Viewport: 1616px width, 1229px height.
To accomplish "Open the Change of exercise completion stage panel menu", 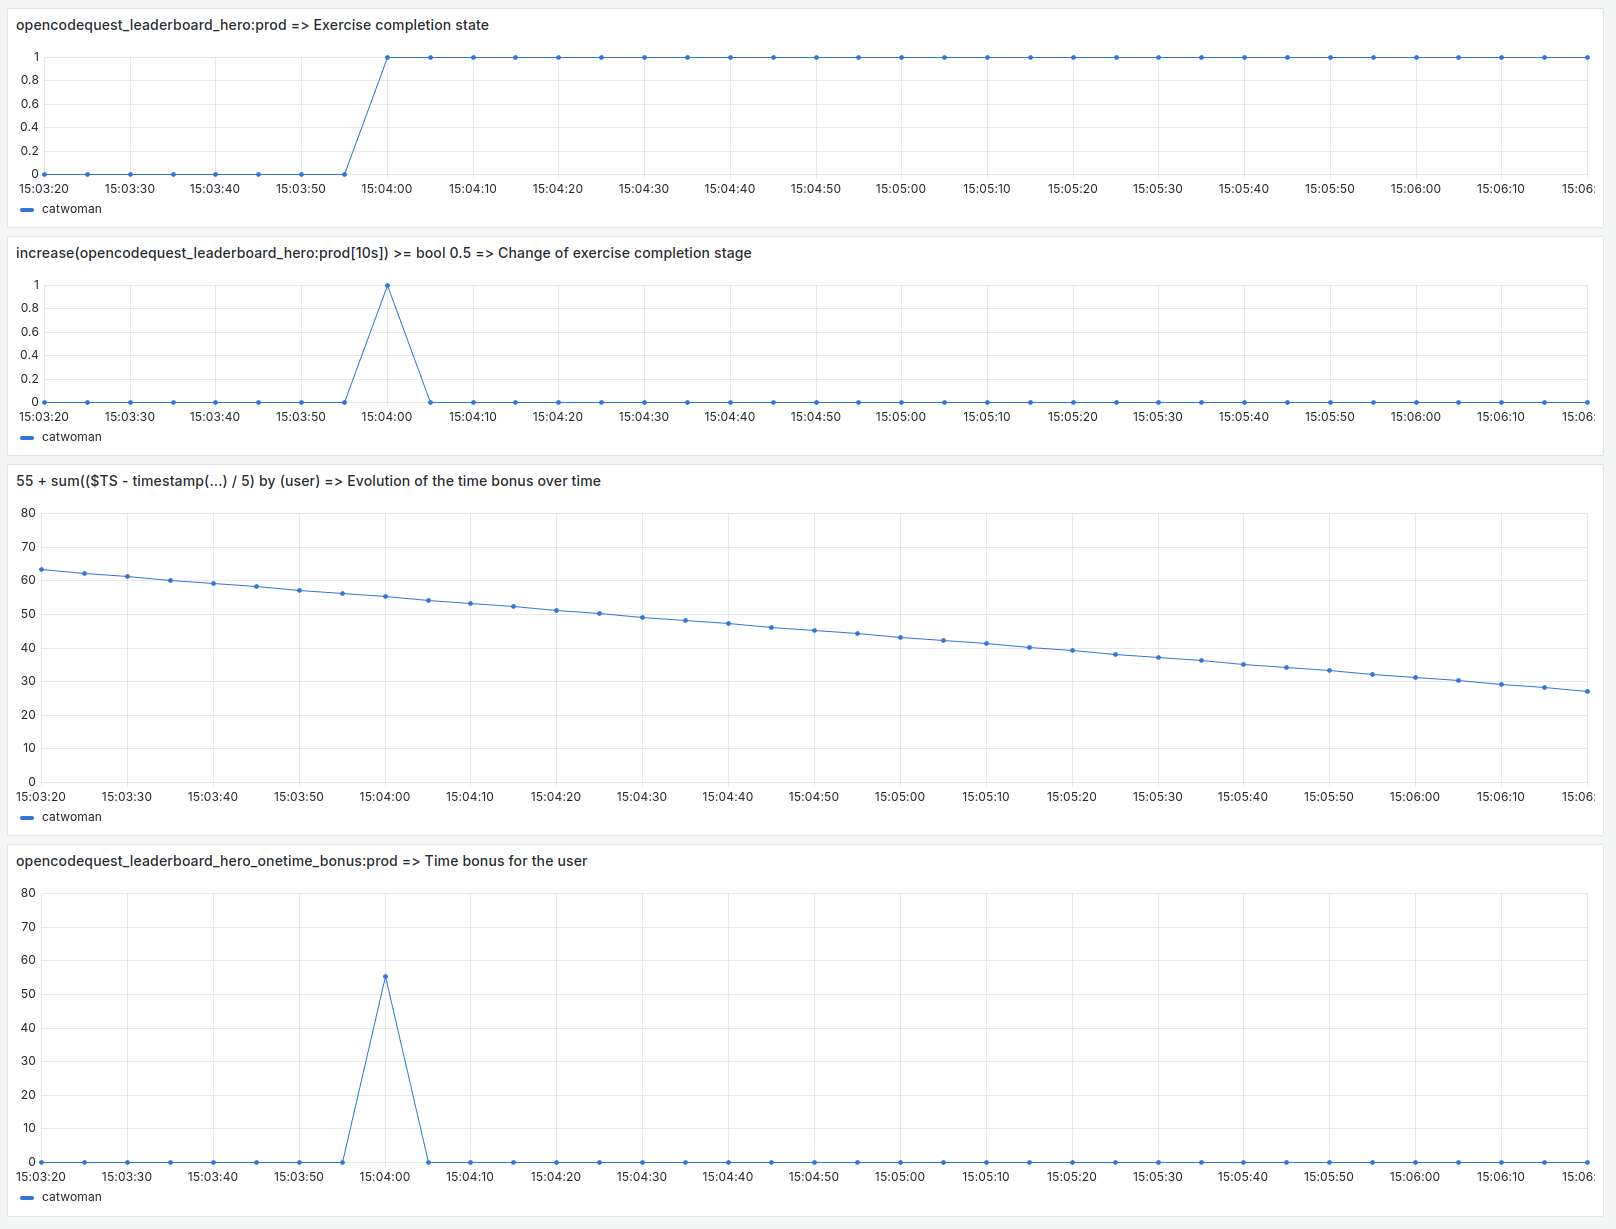I will [383, 253].
